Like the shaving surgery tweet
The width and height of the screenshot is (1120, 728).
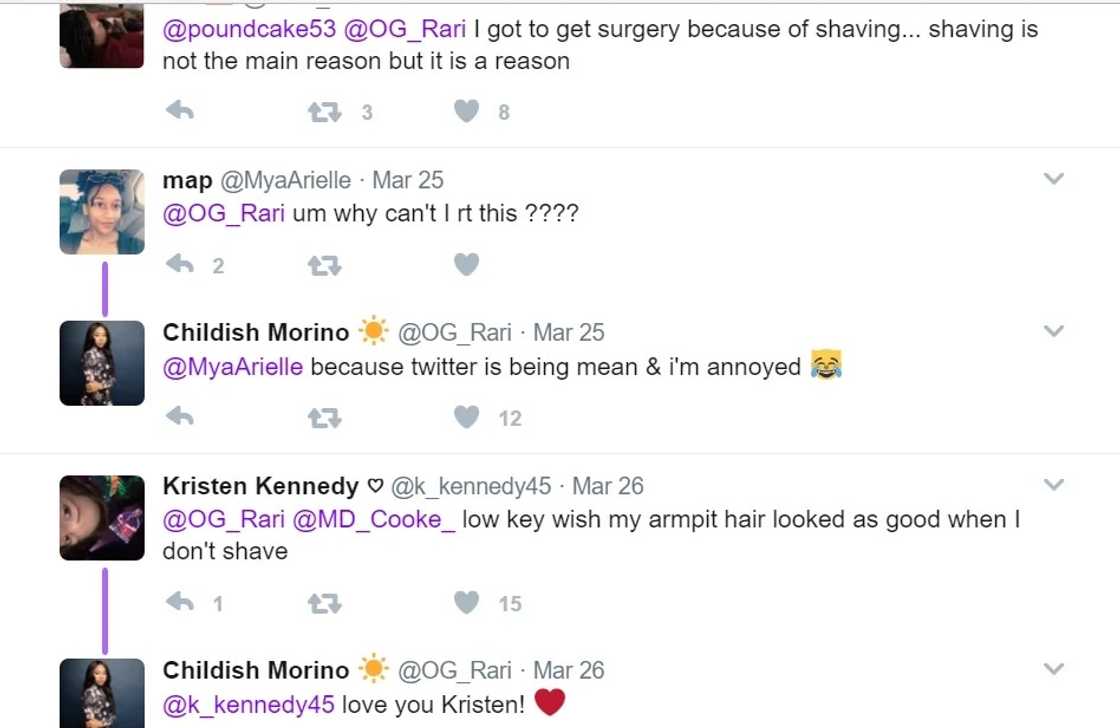(466, 111)
